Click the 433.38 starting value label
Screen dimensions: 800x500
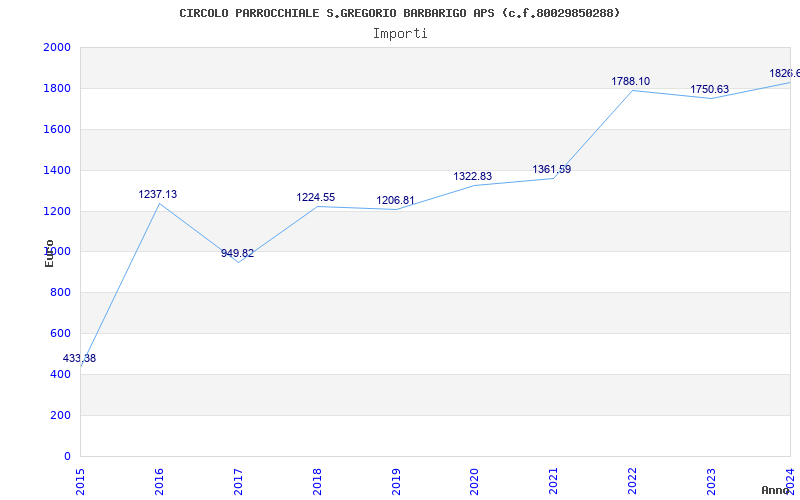click(80, 359)
